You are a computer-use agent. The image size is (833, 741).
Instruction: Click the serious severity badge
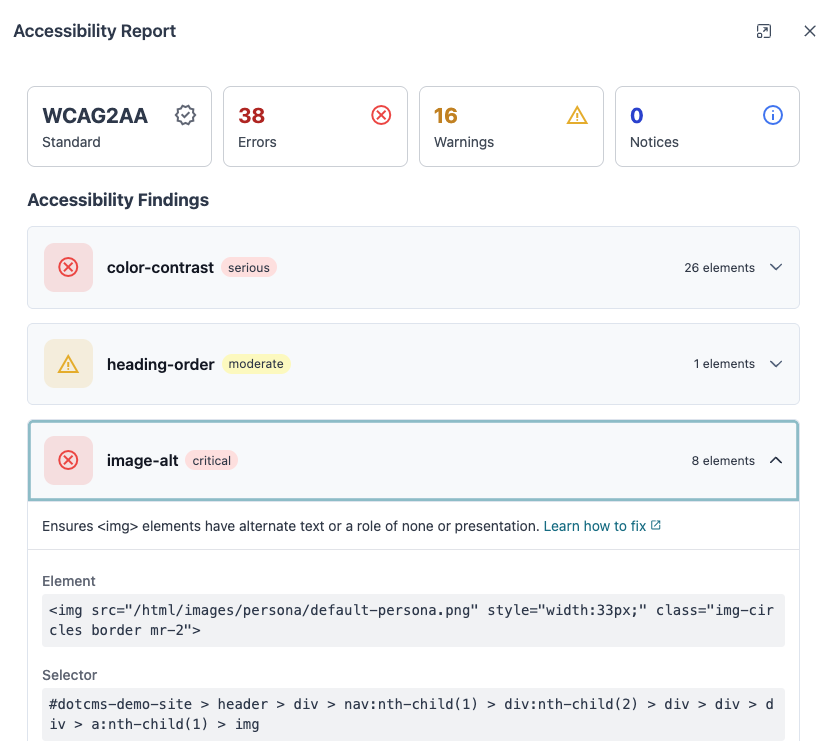249,268
